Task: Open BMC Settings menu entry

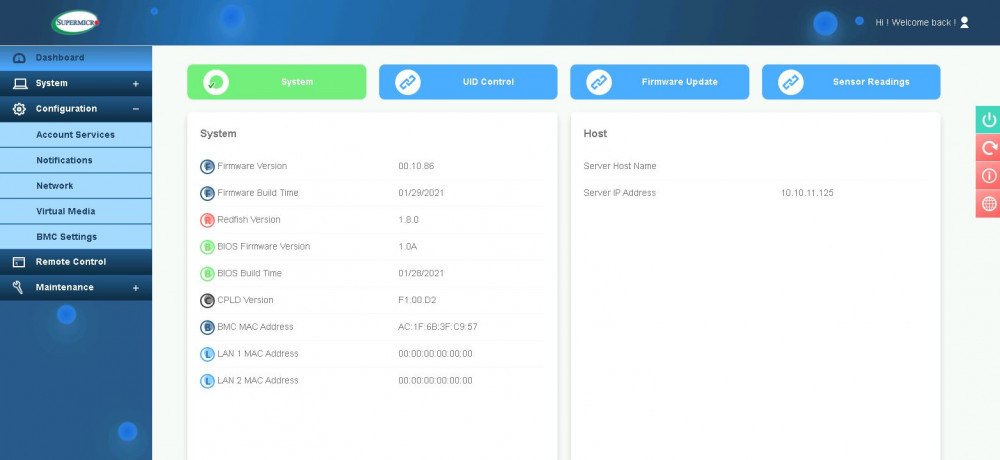Action: point(76,237)
